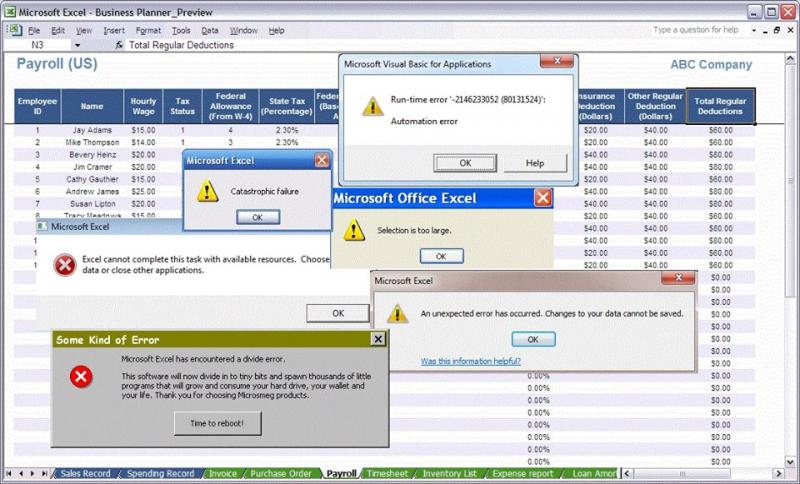Click the horizontal scrollbar left arrow

click(x=628, y=473)
